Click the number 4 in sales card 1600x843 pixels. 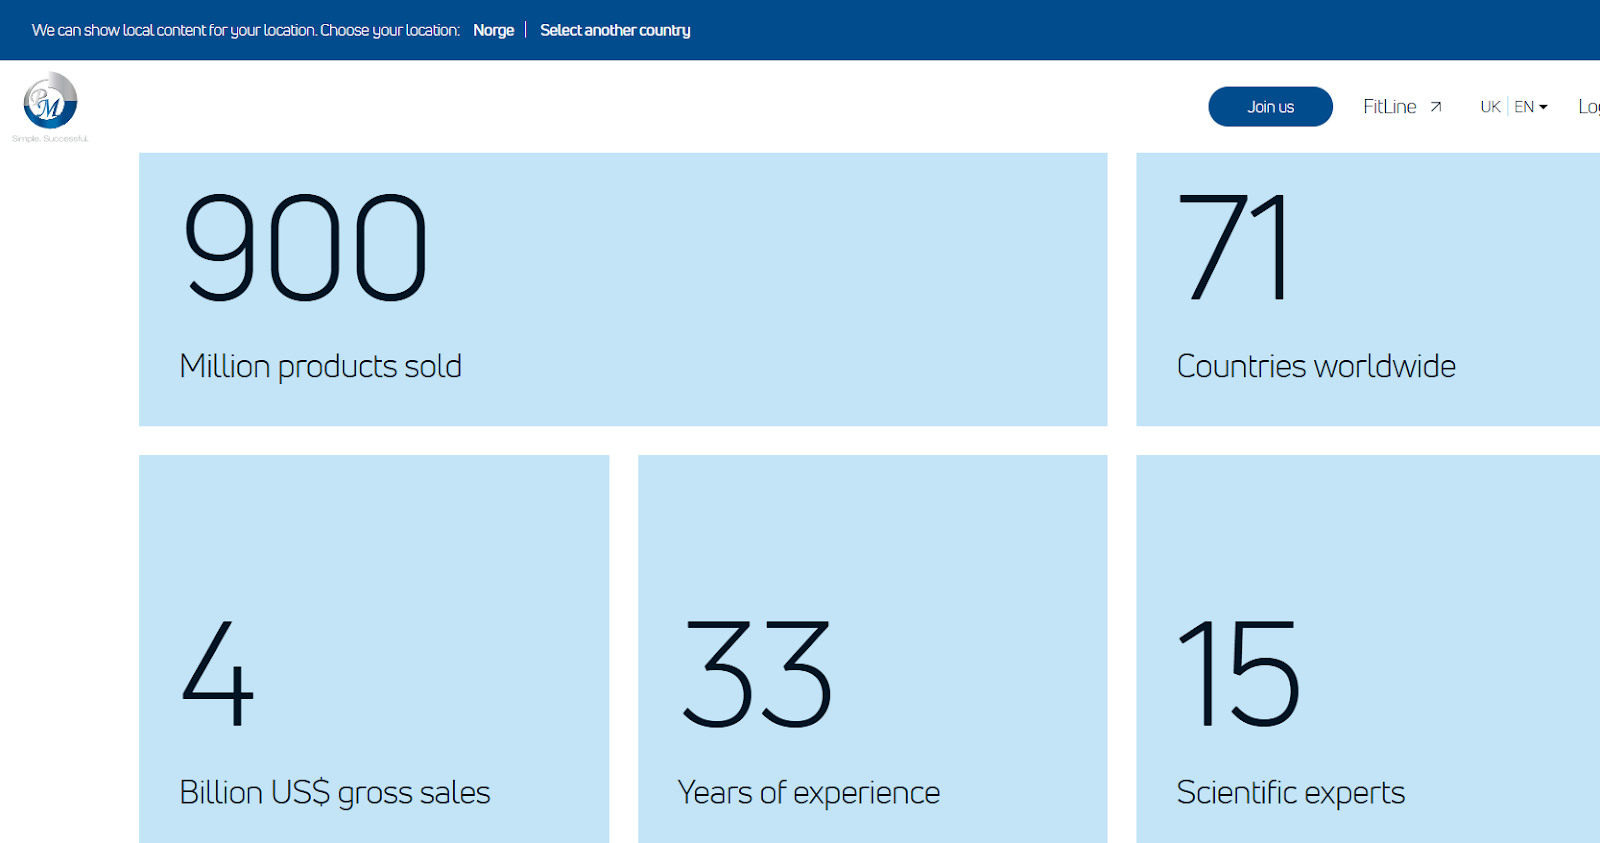(x=218, y=673)
